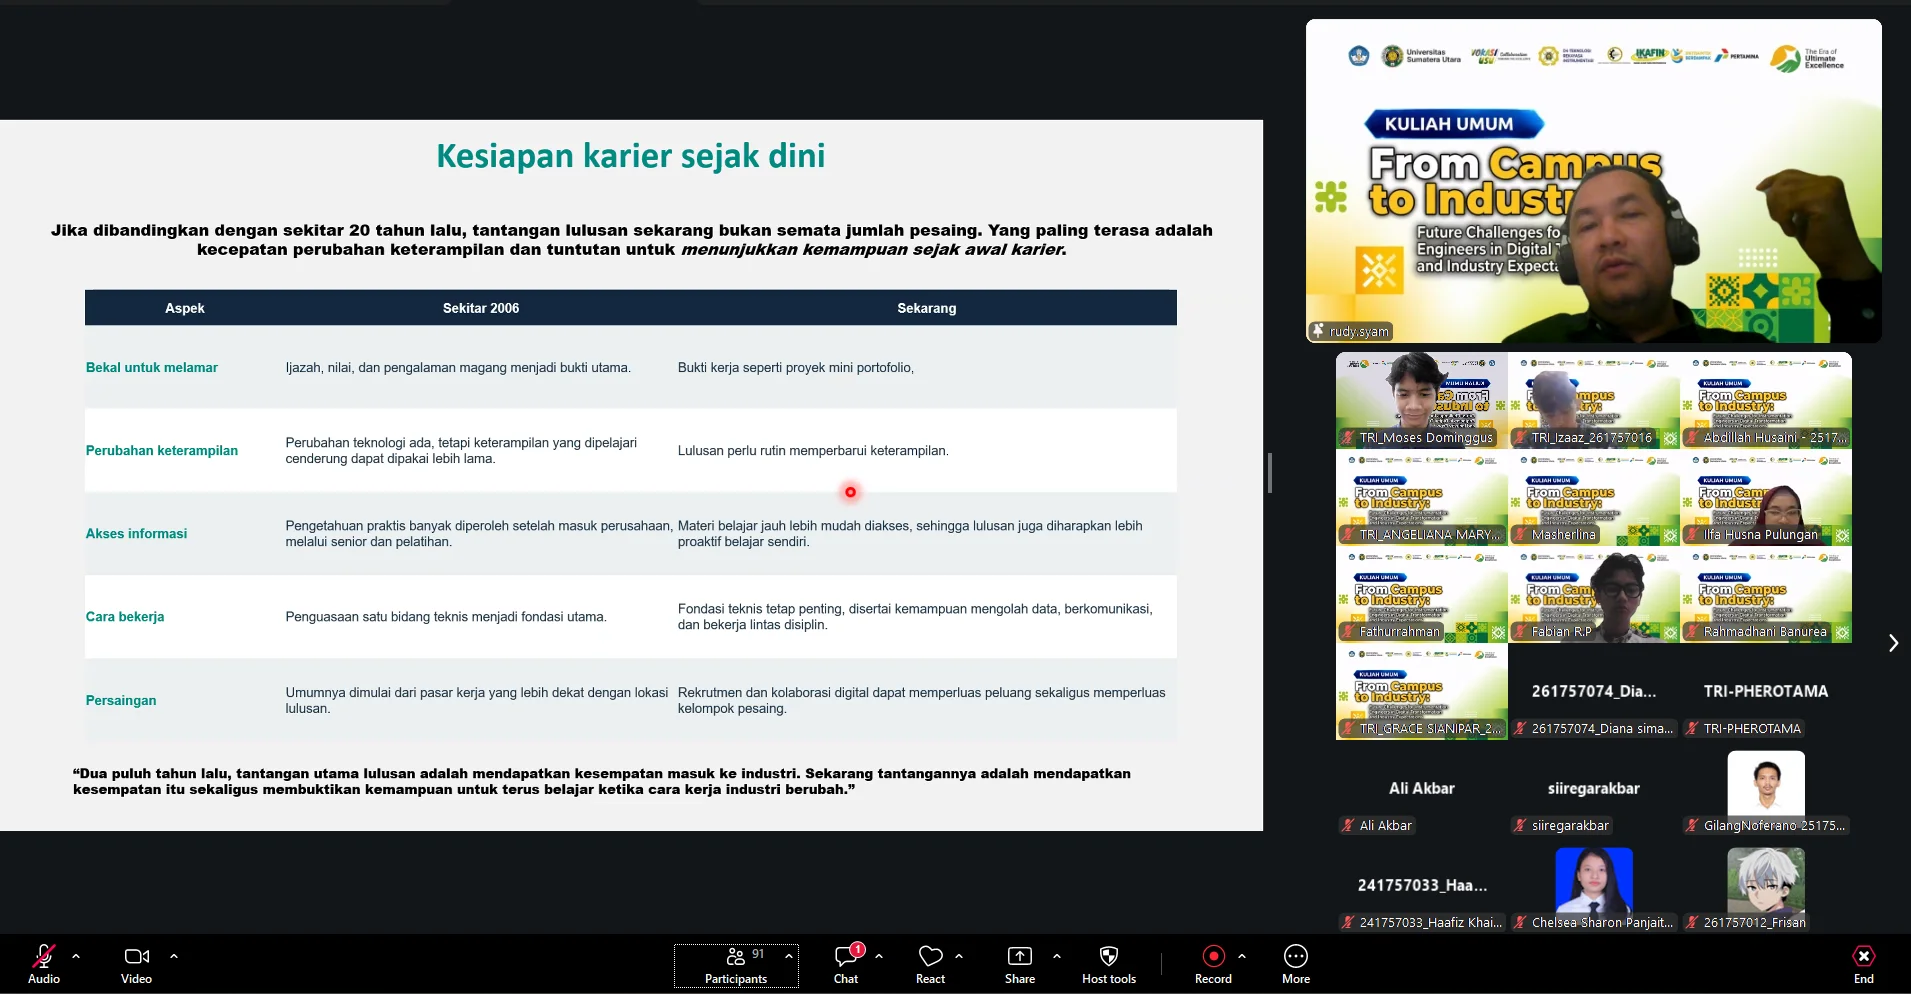Select TRI_GRACE SIANIPAR video tile
The height and width of the screenshot is (994, 1911).
click(1422, 691)
